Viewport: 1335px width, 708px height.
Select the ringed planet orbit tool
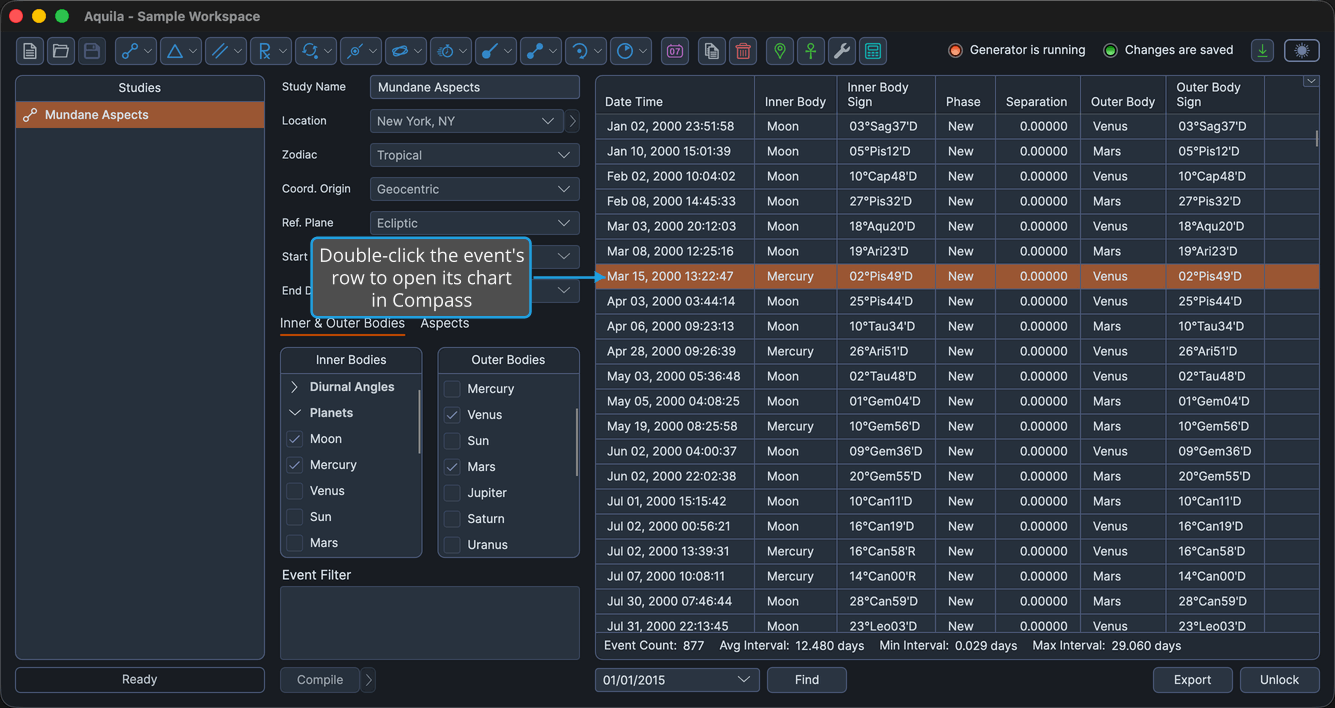click(406, 51)
